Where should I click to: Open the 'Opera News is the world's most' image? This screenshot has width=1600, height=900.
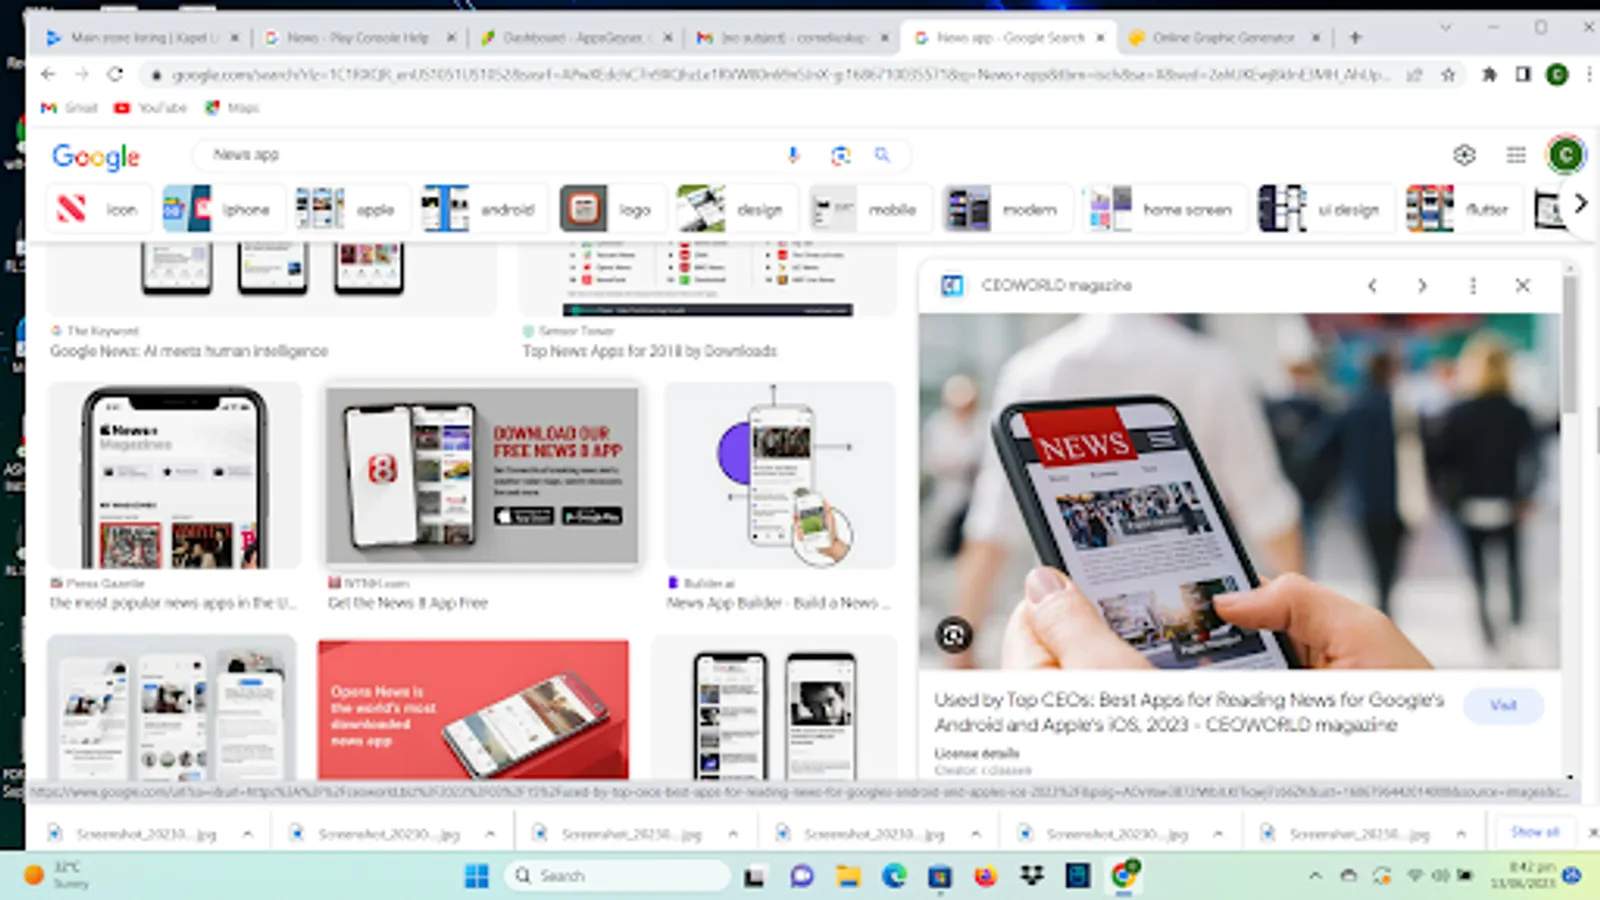[x=473, y=710]
